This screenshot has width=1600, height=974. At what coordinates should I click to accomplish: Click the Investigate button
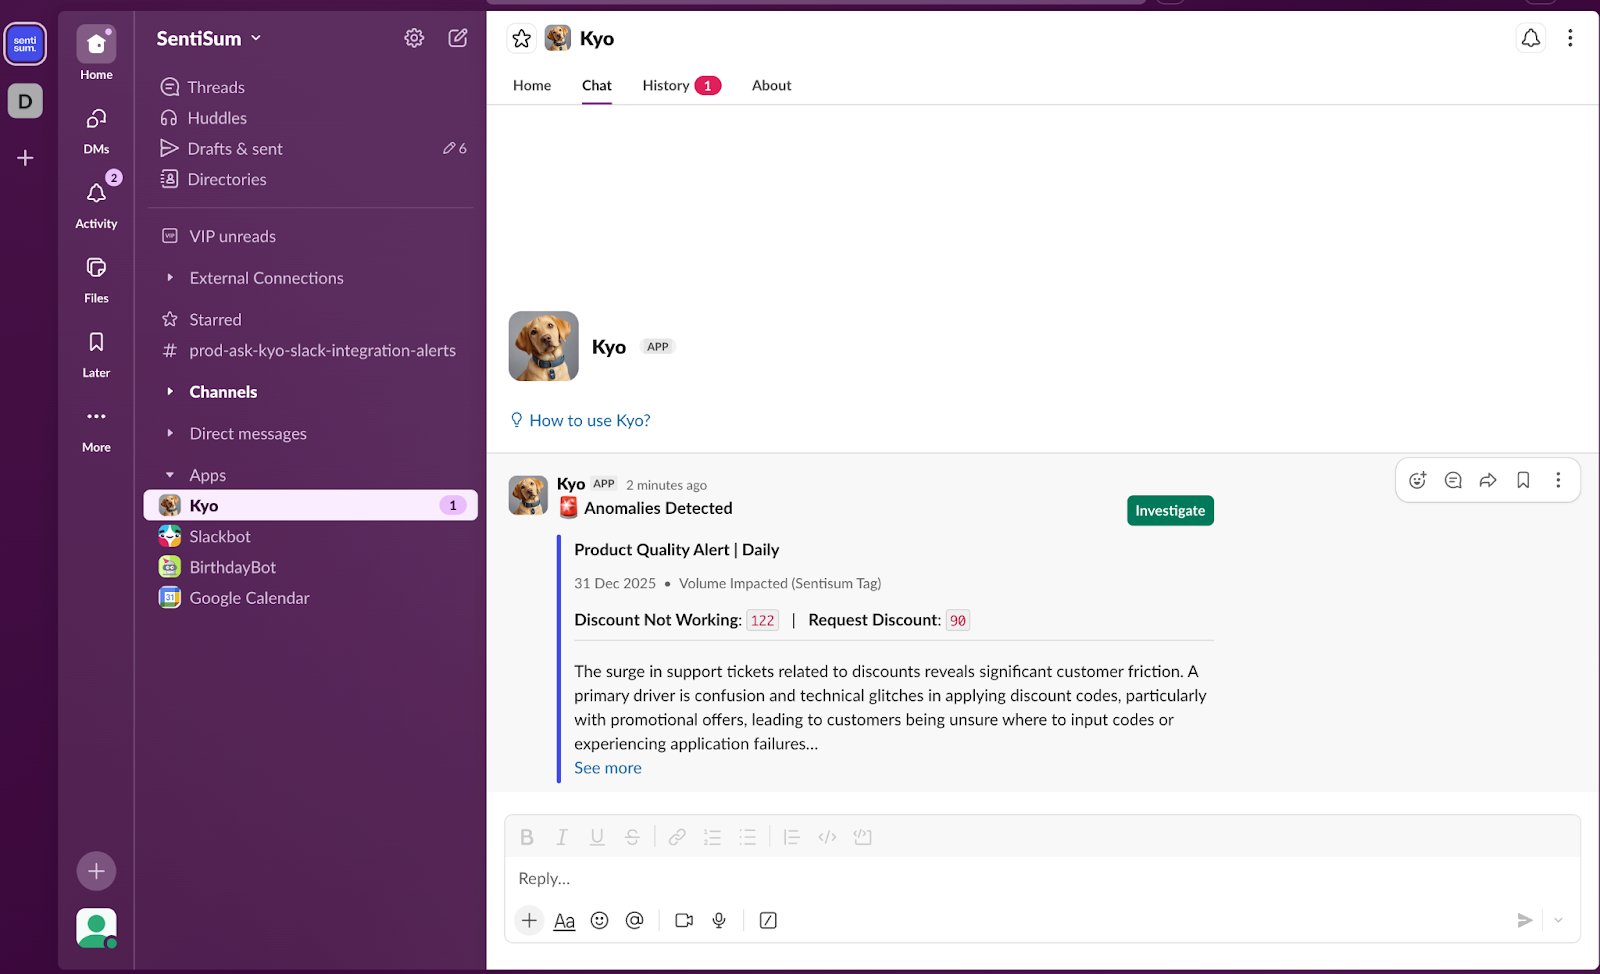pyautogui.click(x=1170, y=511)
